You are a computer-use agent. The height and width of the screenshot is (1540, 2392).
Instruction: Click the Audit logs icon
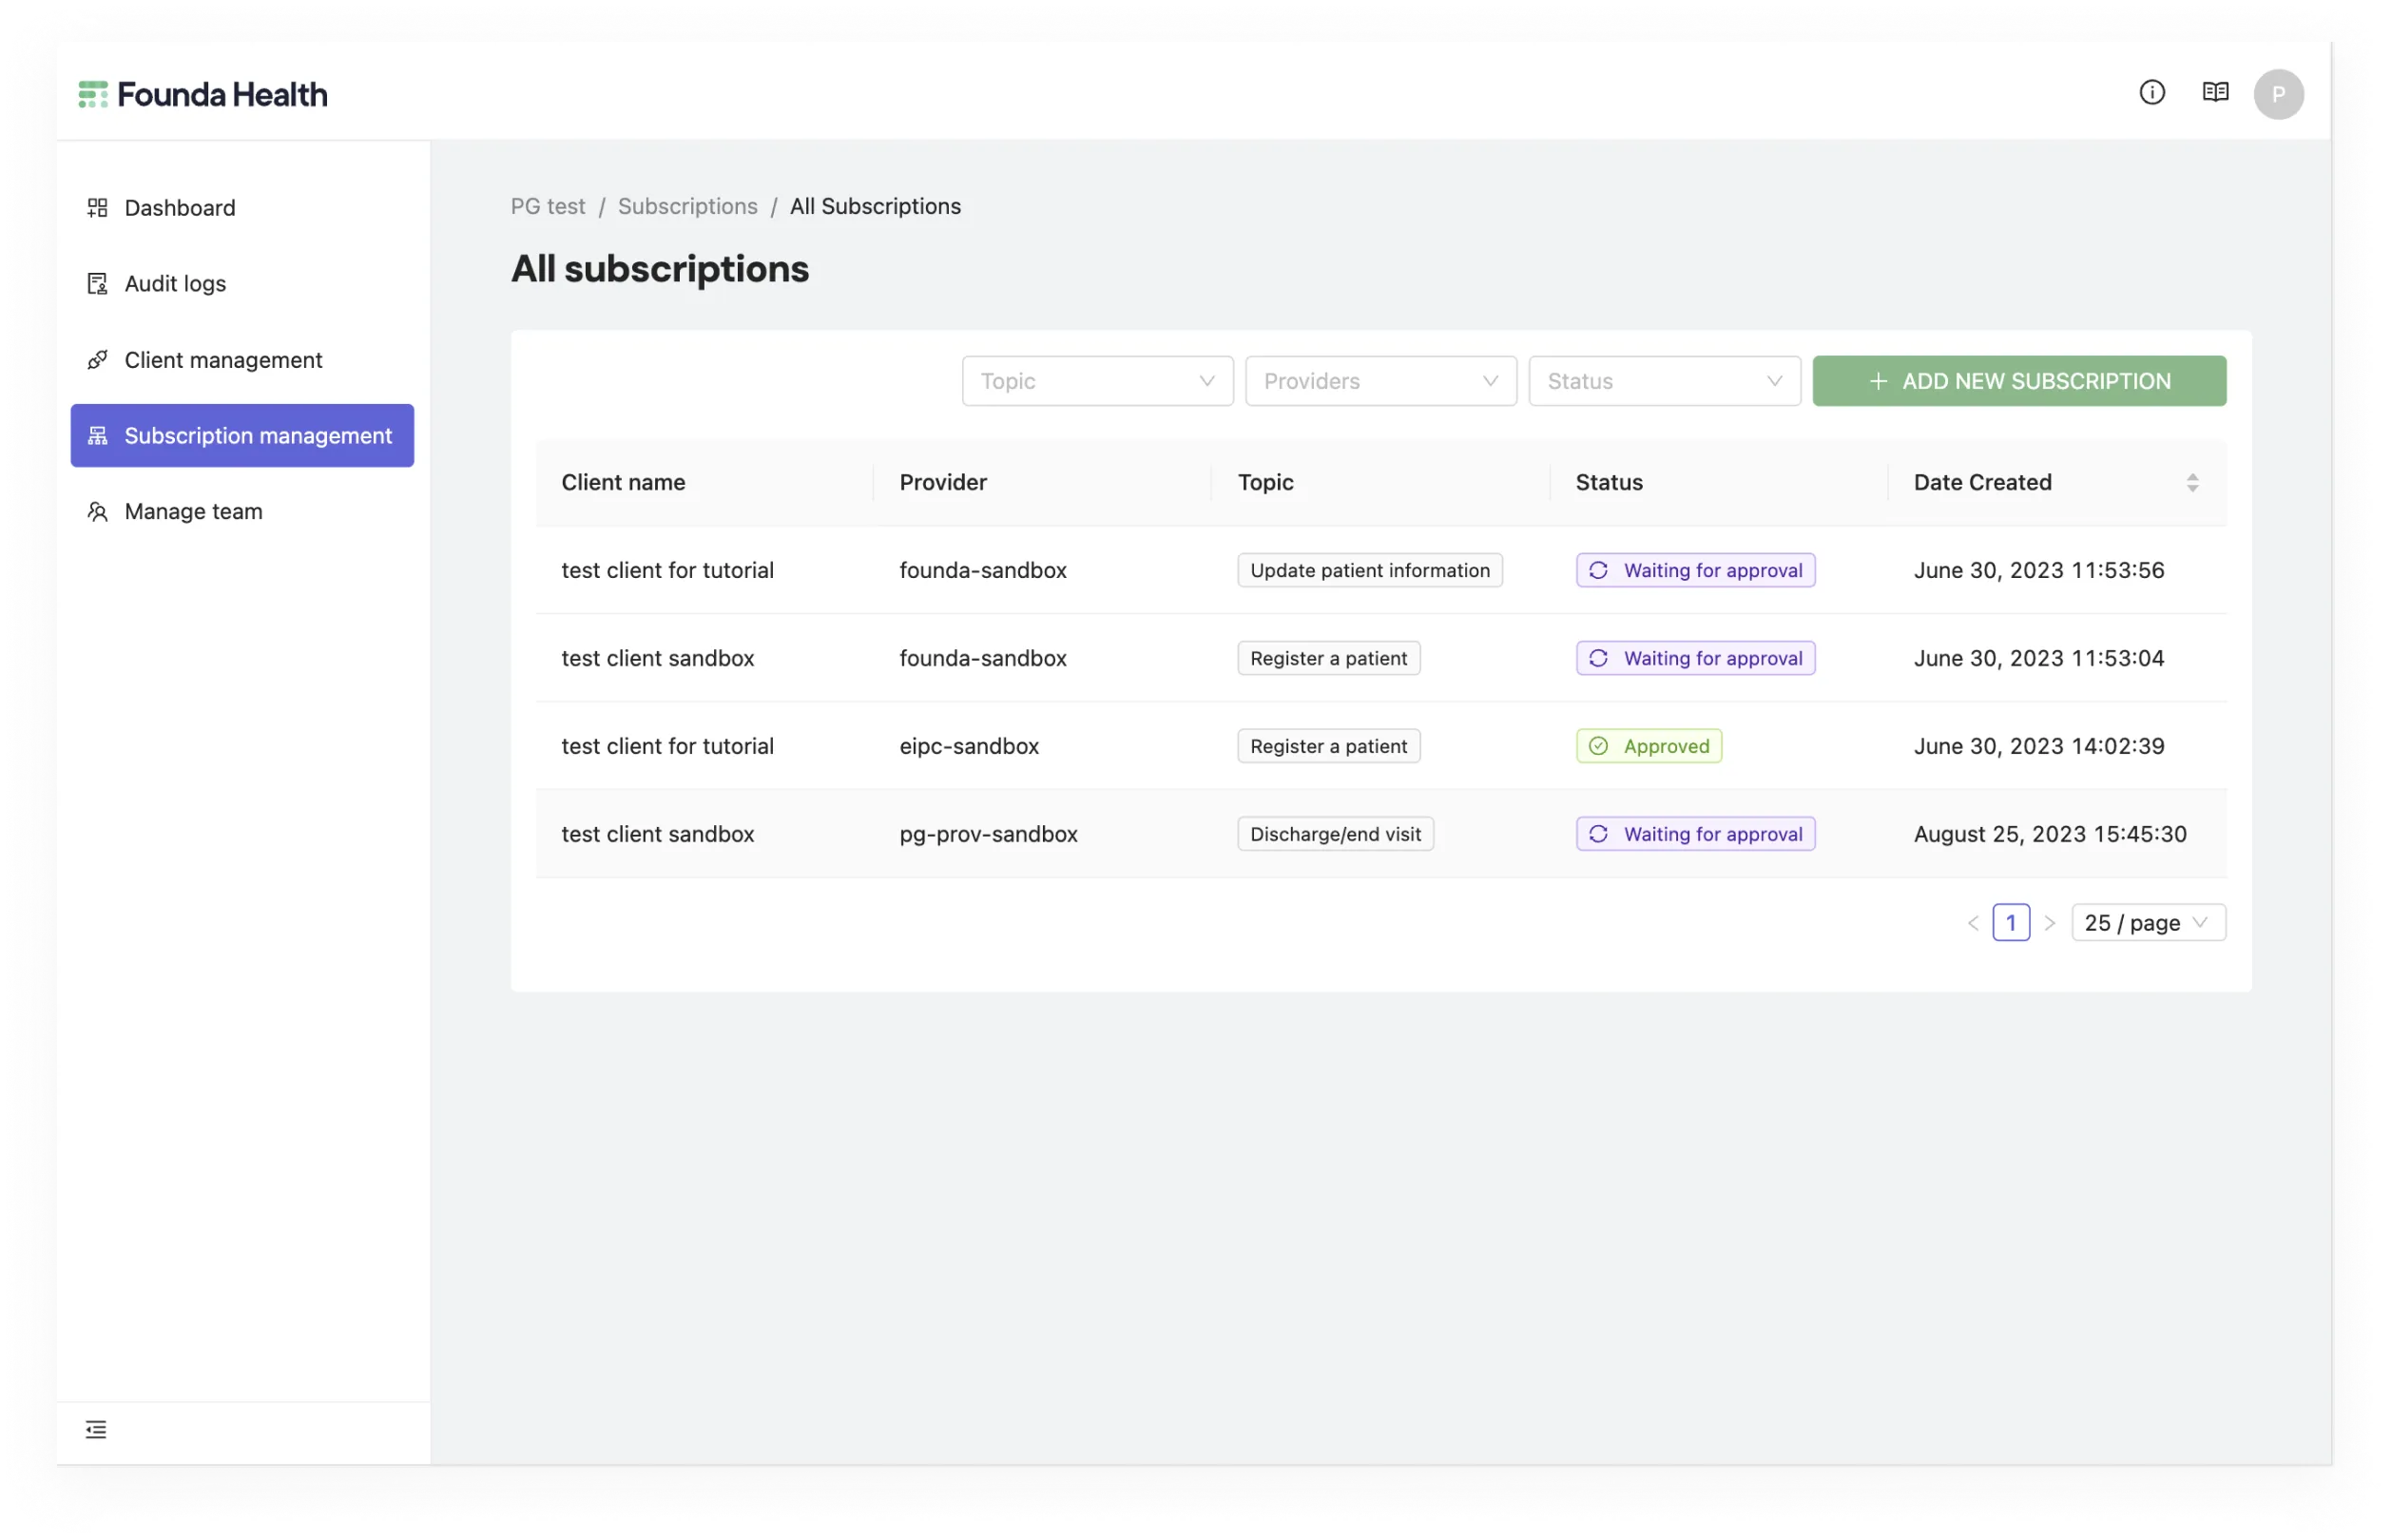(x=97, y=283)
